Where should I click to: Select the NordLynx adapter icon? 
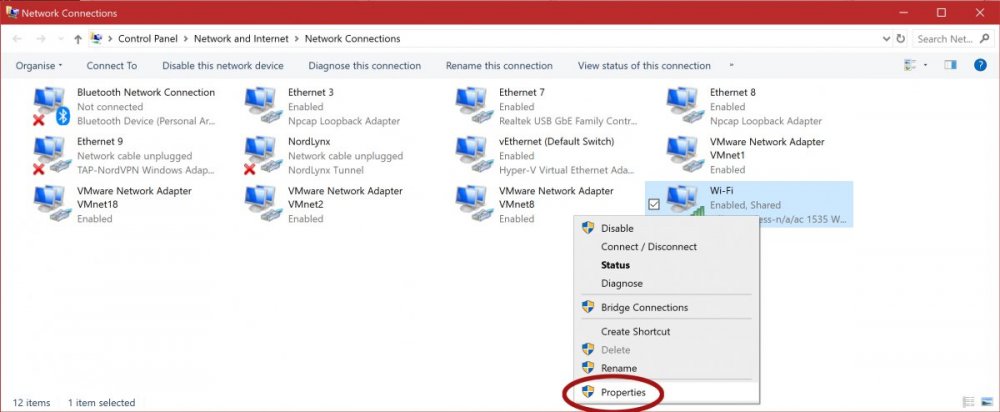[263, 156]
